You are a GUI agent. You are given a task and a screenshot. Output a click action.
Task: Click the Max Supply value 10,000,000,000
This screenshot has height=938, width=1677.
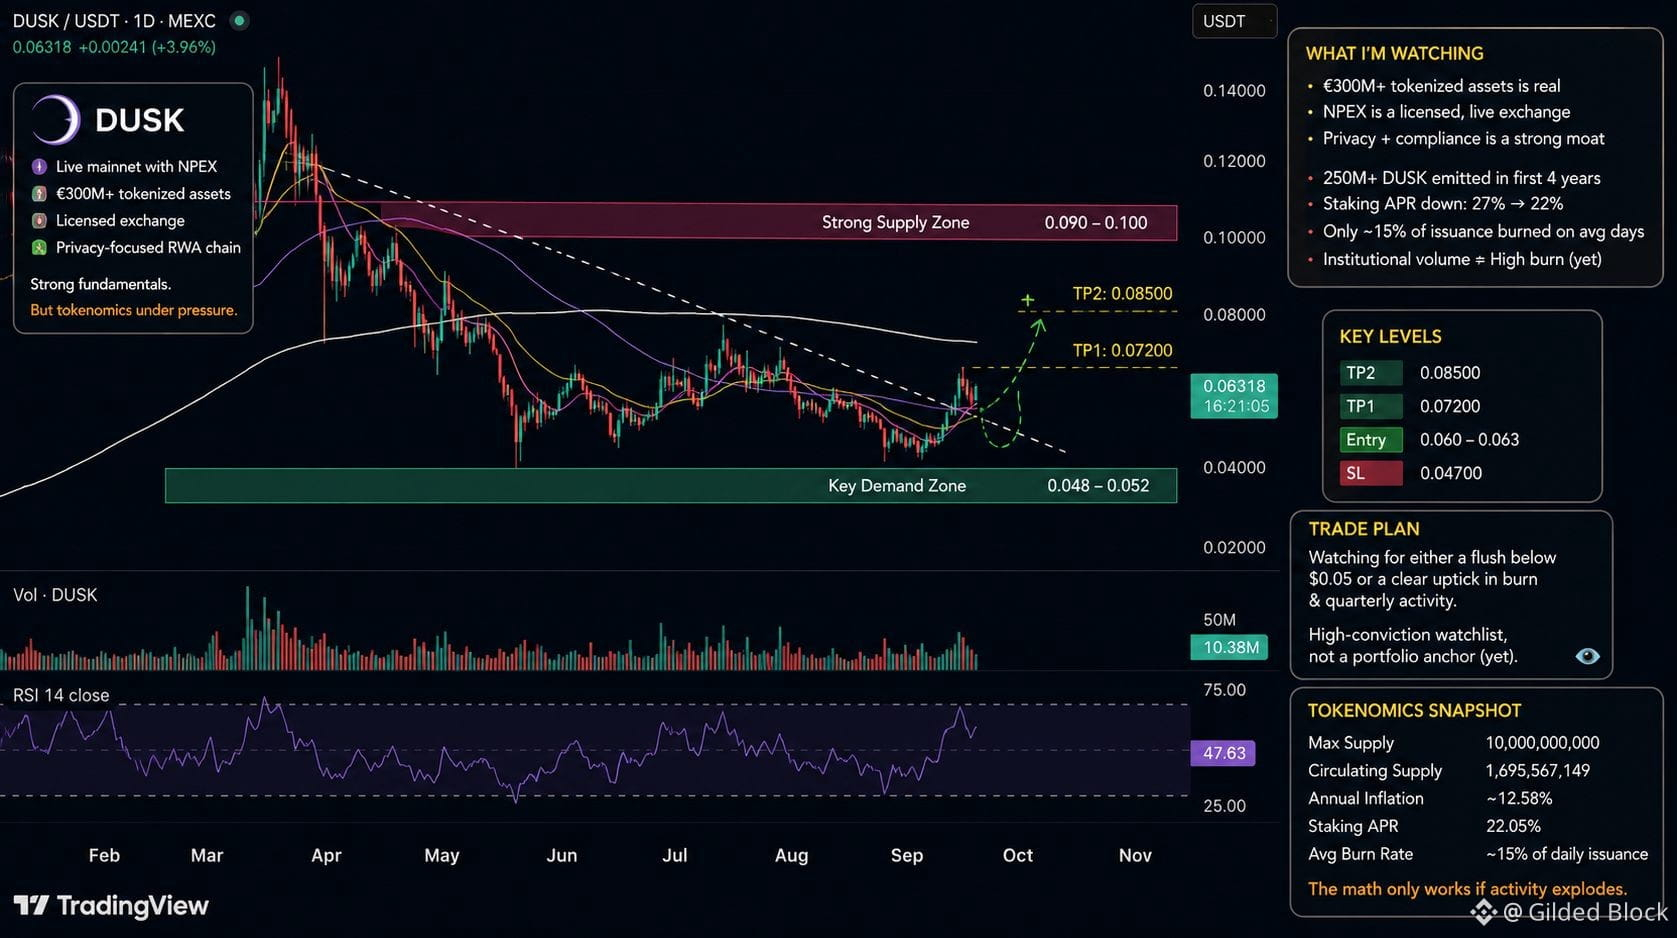click(1542, 743)
